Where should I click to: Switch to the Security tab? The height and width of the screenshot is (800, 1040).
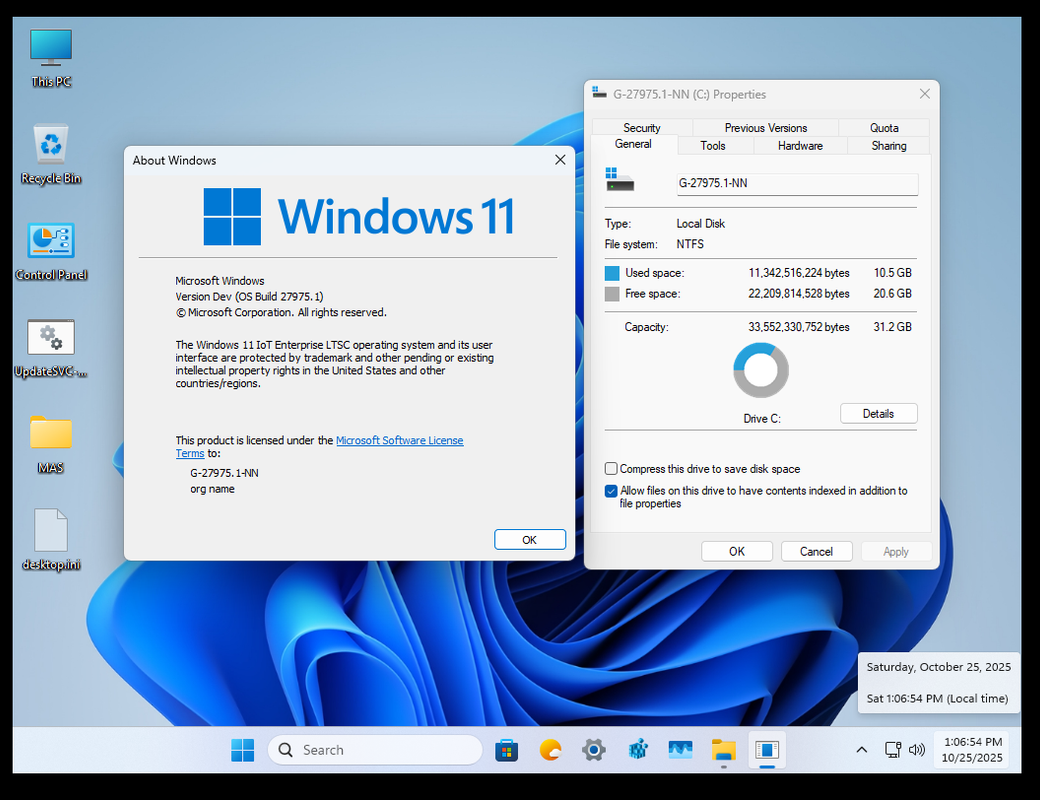coord(641,127)
